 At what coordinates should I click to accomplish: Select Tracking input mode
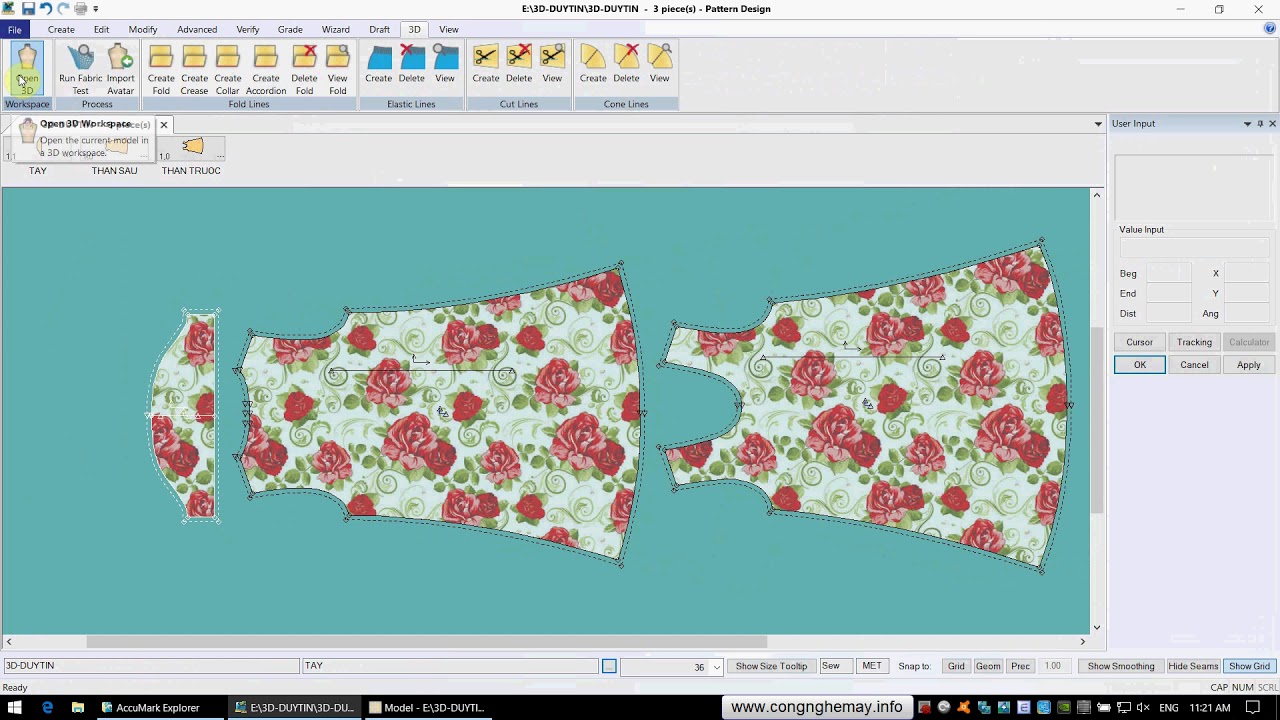coord(1194,342)
